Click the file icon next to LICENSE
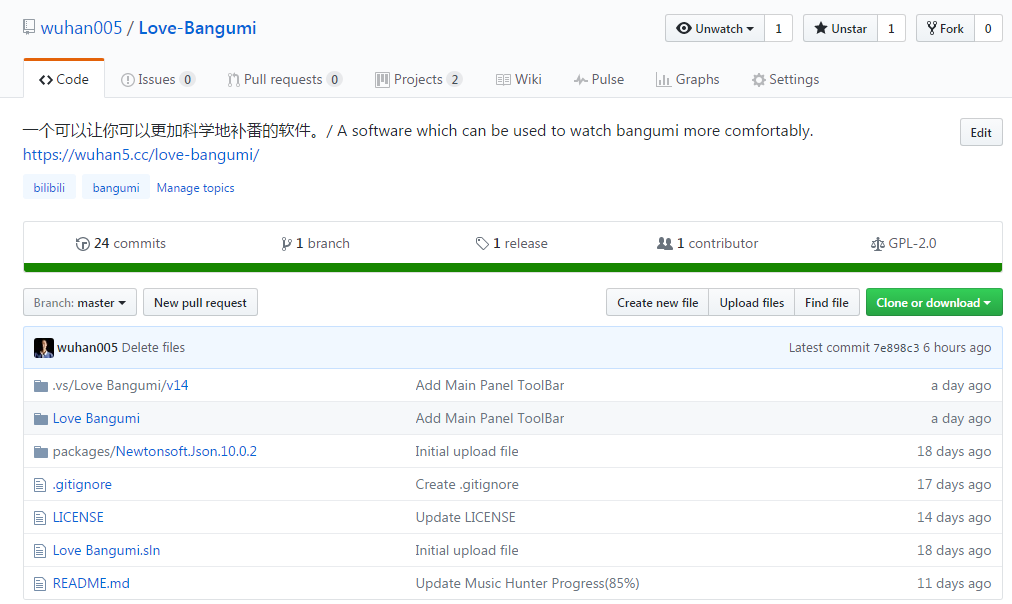1012x604 pixels. pyautogui.click(x=40, y=518)
